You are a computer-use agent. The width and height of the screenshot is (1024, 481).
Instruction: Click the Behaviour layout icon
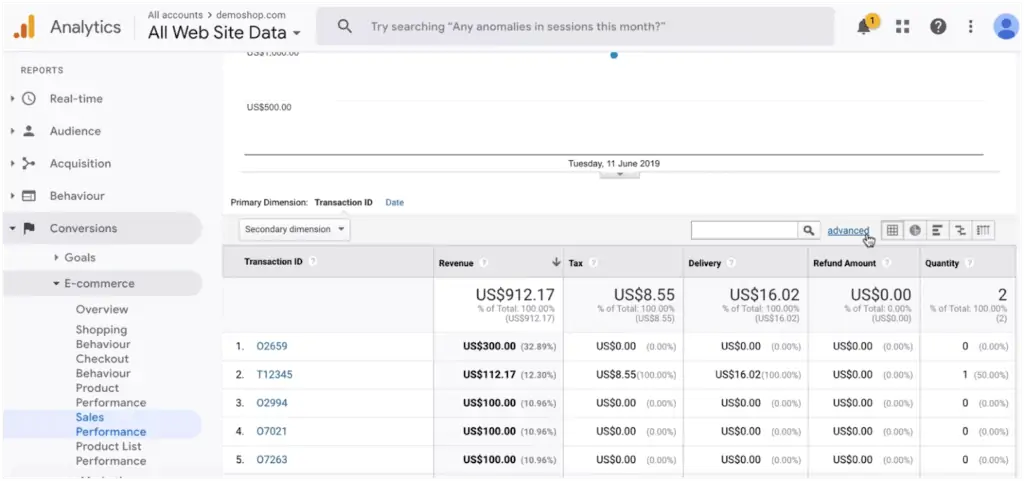pyautogui.click(x=29, y=196)
